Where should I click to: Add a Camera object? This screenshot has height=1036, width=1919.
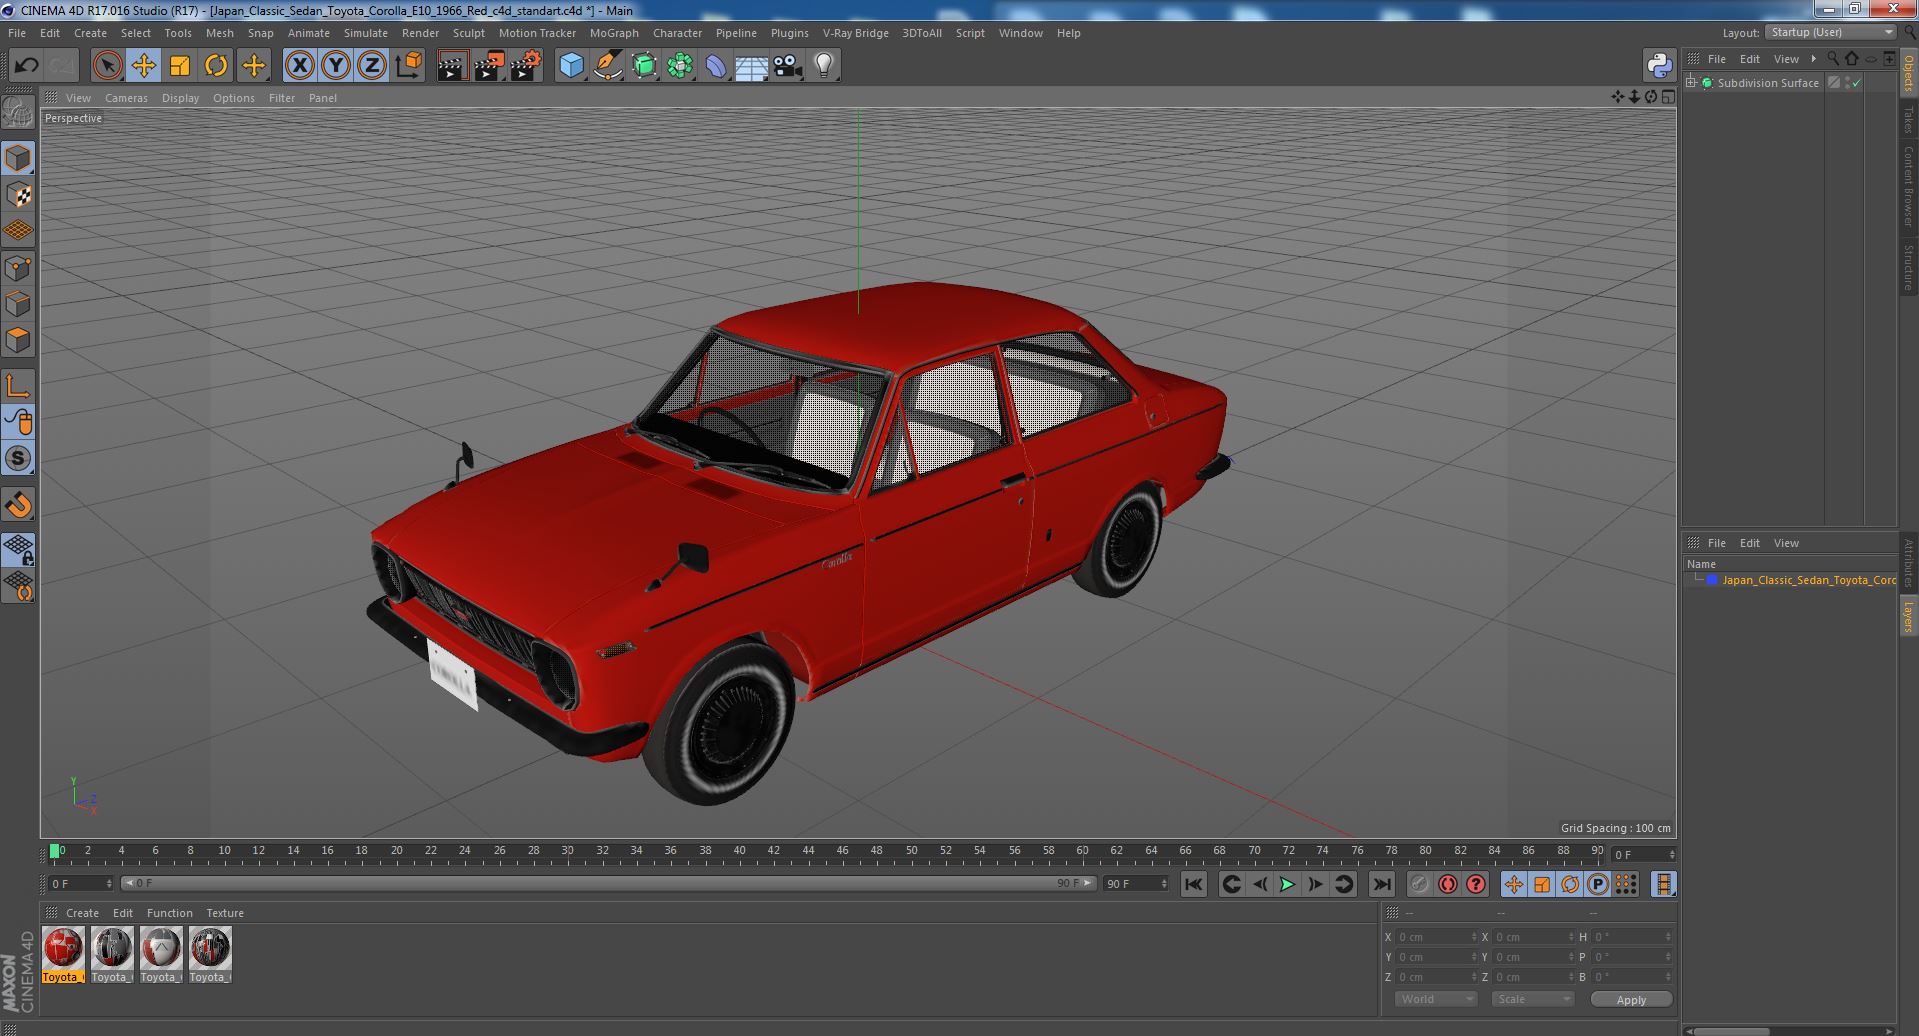(x=787, y=66)
